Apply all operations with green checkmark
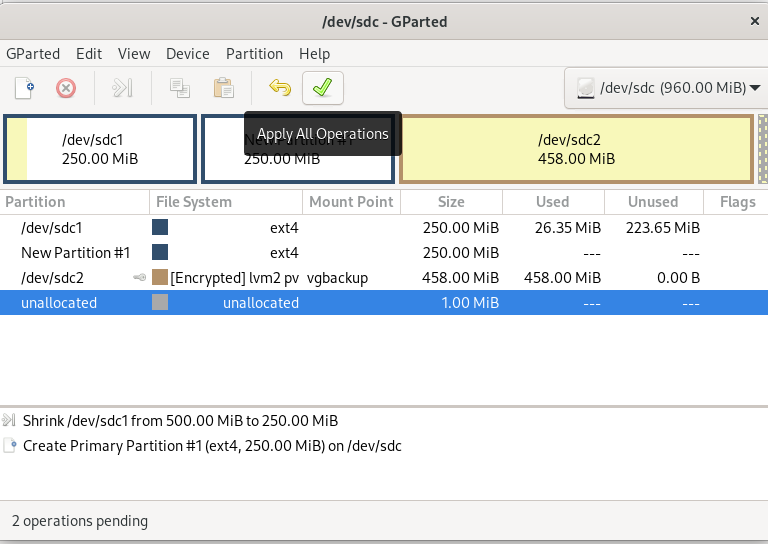The image size is (768, 544). (322, 88)
